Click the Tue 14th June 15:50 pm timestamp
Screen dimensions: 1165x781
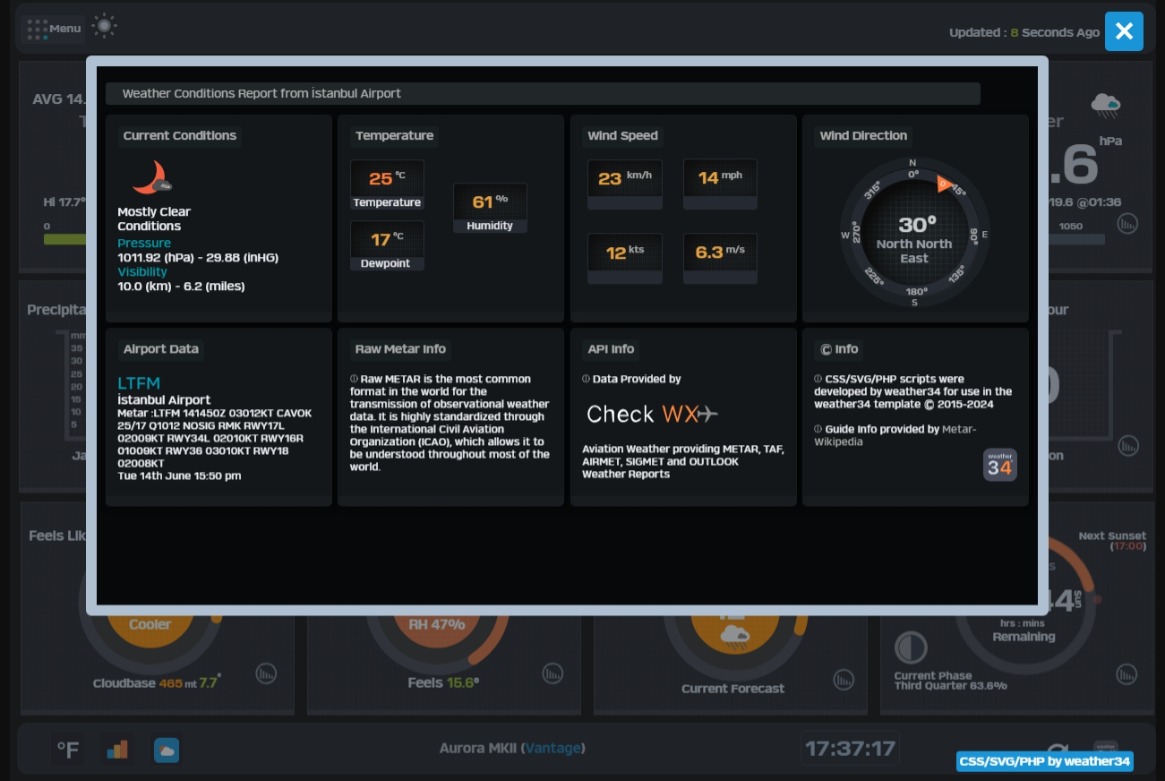pos(179,476)
